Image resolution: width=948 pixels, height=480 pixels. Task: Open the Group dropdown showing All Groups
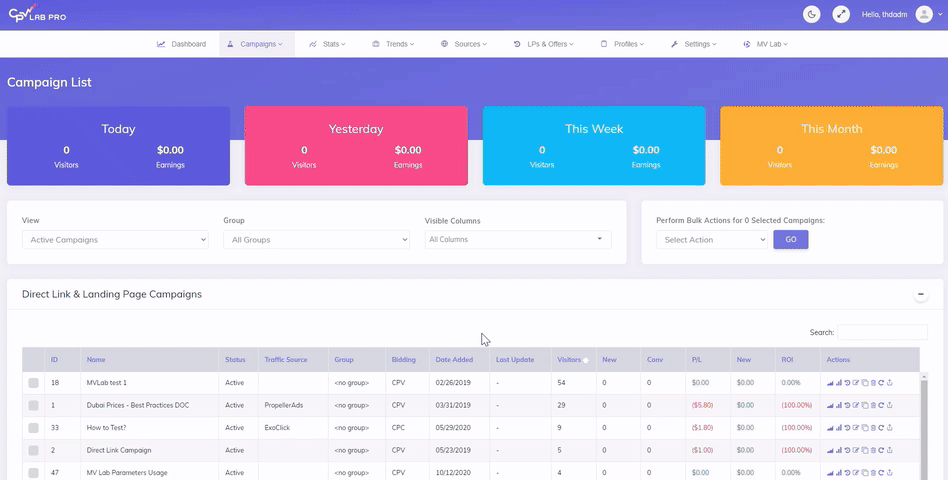pyautogui.click(x=316, y=240)
